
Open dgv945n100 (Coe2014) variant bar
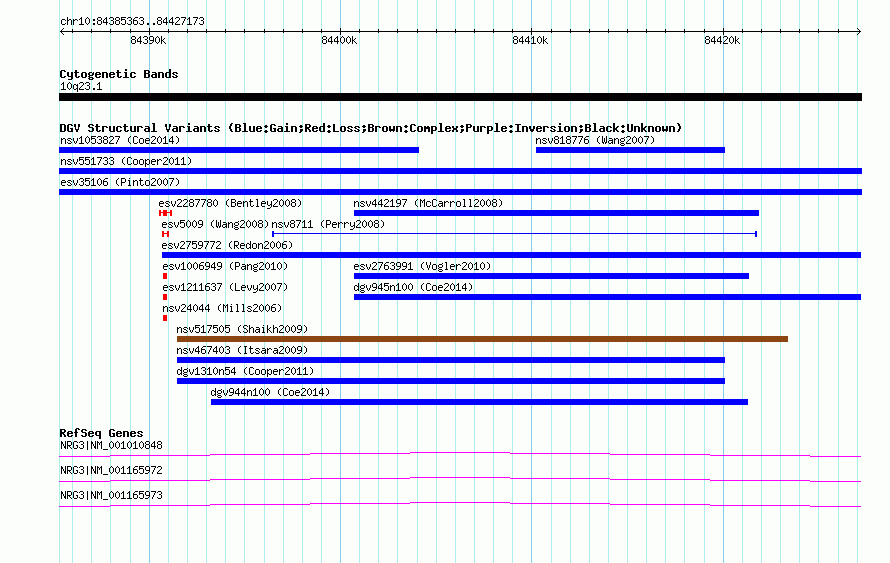607,297
